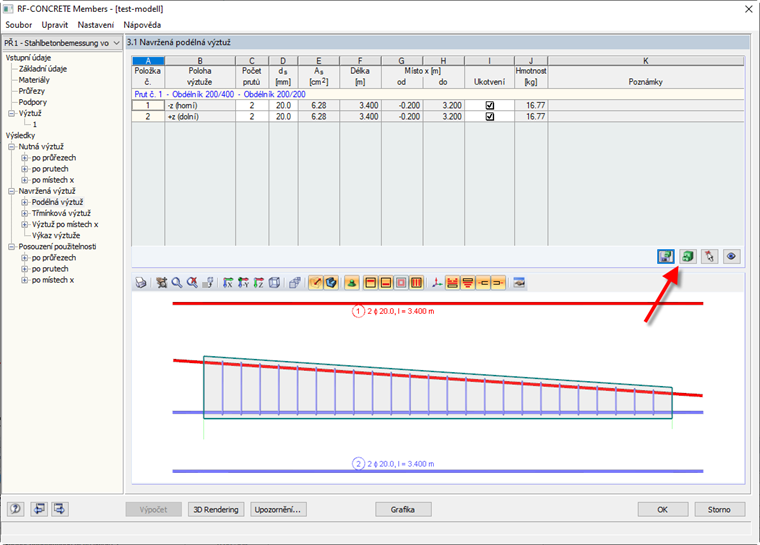Click 'Prut č. 1' heading row in table

click(x=438, y=94)
